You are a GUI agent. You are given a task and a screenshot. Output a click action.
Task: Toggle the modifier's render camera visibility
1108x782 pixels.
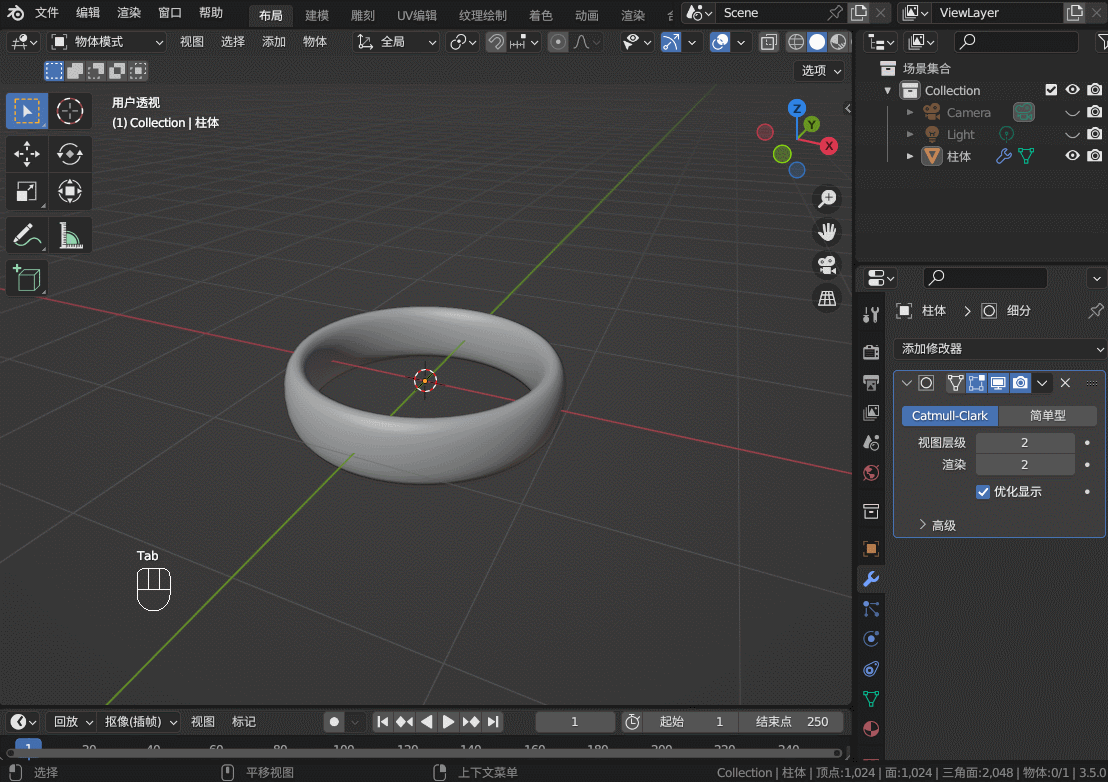click(1019, 383)
